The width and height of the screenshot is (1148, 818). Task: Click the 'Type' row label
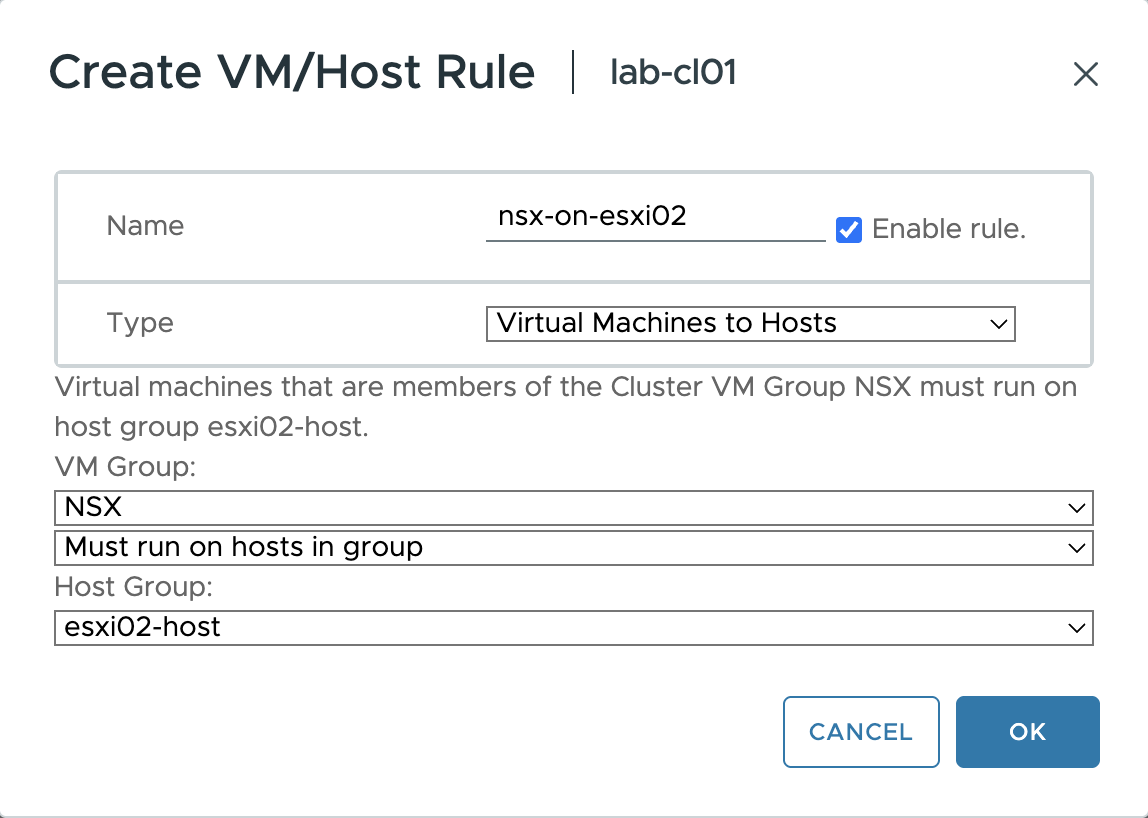140,323
